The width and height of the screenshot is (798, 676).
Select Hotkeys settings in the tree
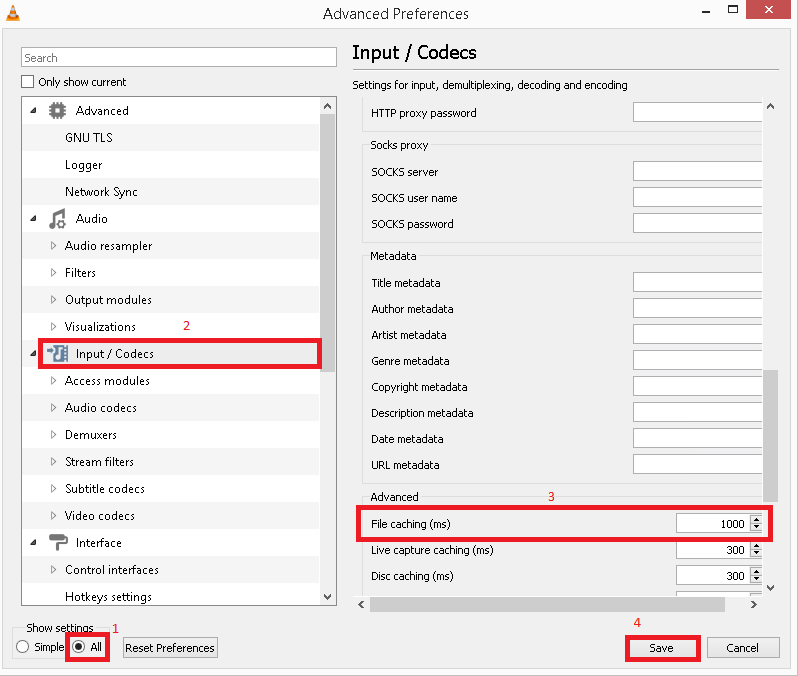tap(108, 597)
